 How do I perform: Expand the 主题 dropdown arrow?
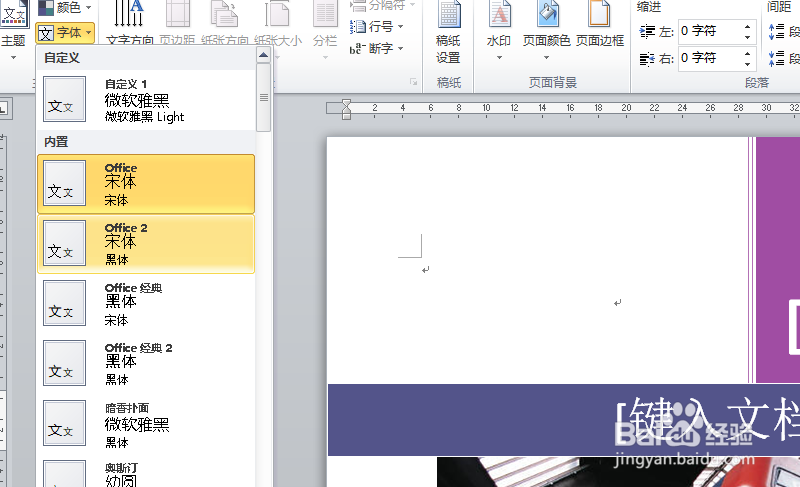[13, 58]
